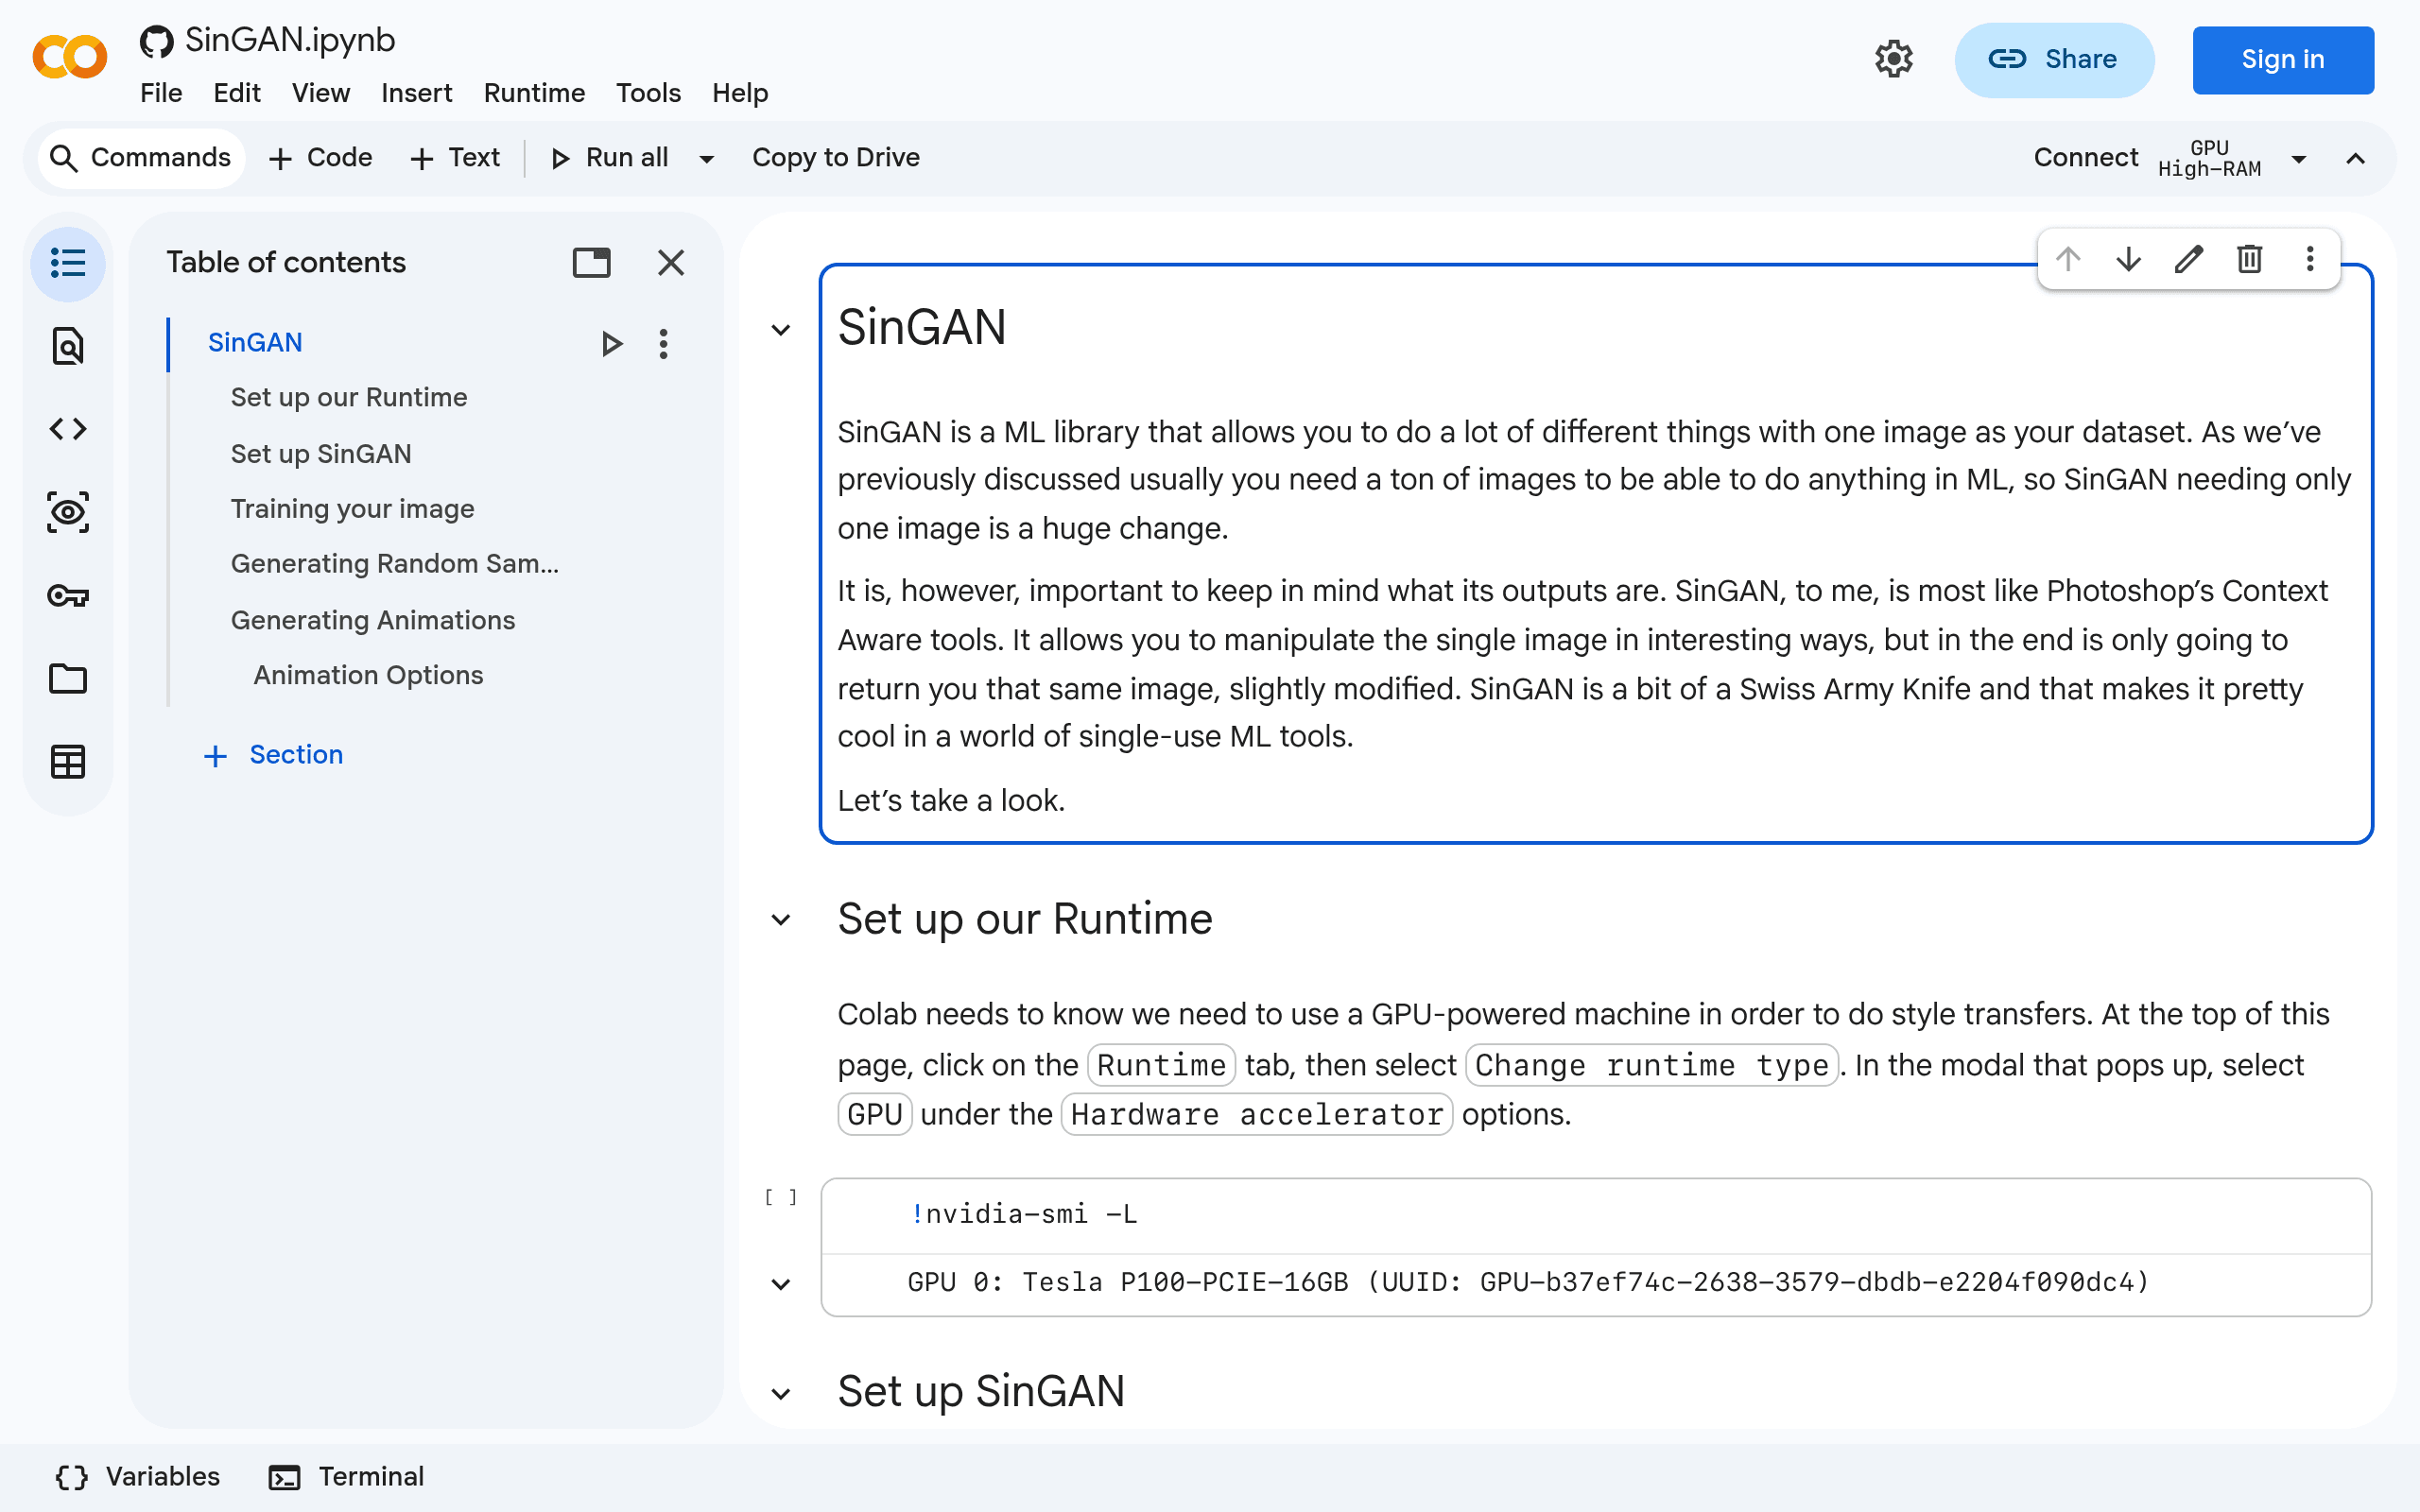This screenshot has height=1512, width=2420.
Task: Collapse the Set up SinGAN section
Action: (x=781, y=1393)
